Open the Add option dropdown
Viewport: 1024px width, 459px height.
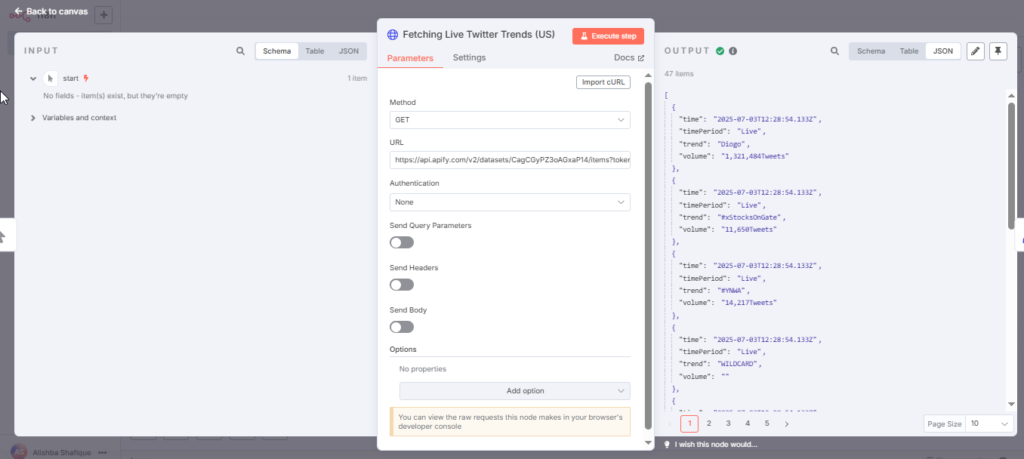point(515,391)
